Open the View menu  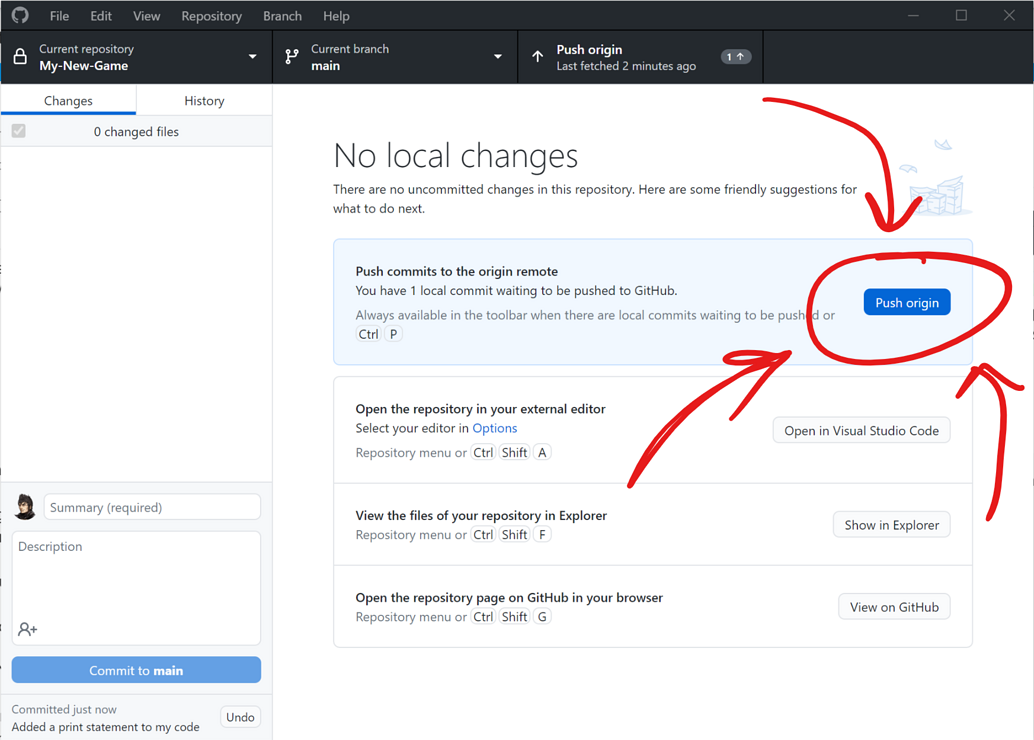(146, 16)
